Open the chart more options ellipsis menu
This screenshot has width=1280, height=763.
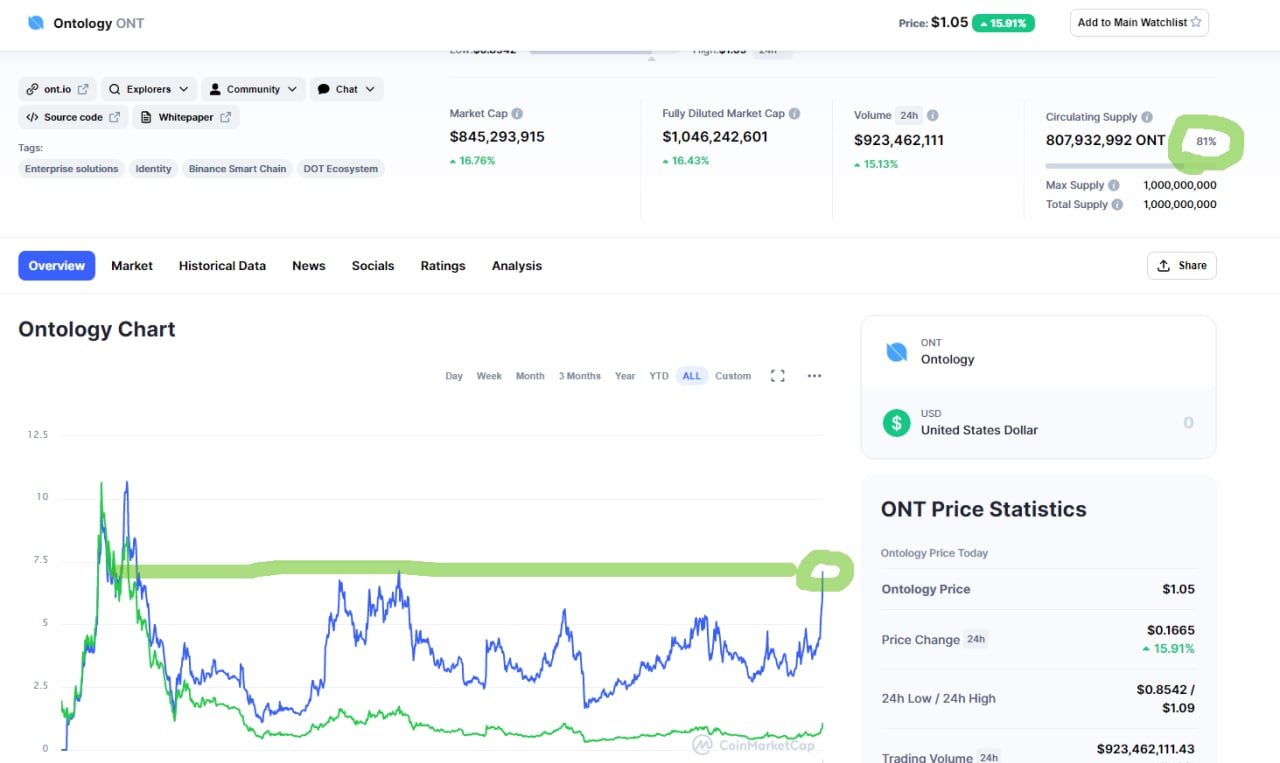coord(814,376)
